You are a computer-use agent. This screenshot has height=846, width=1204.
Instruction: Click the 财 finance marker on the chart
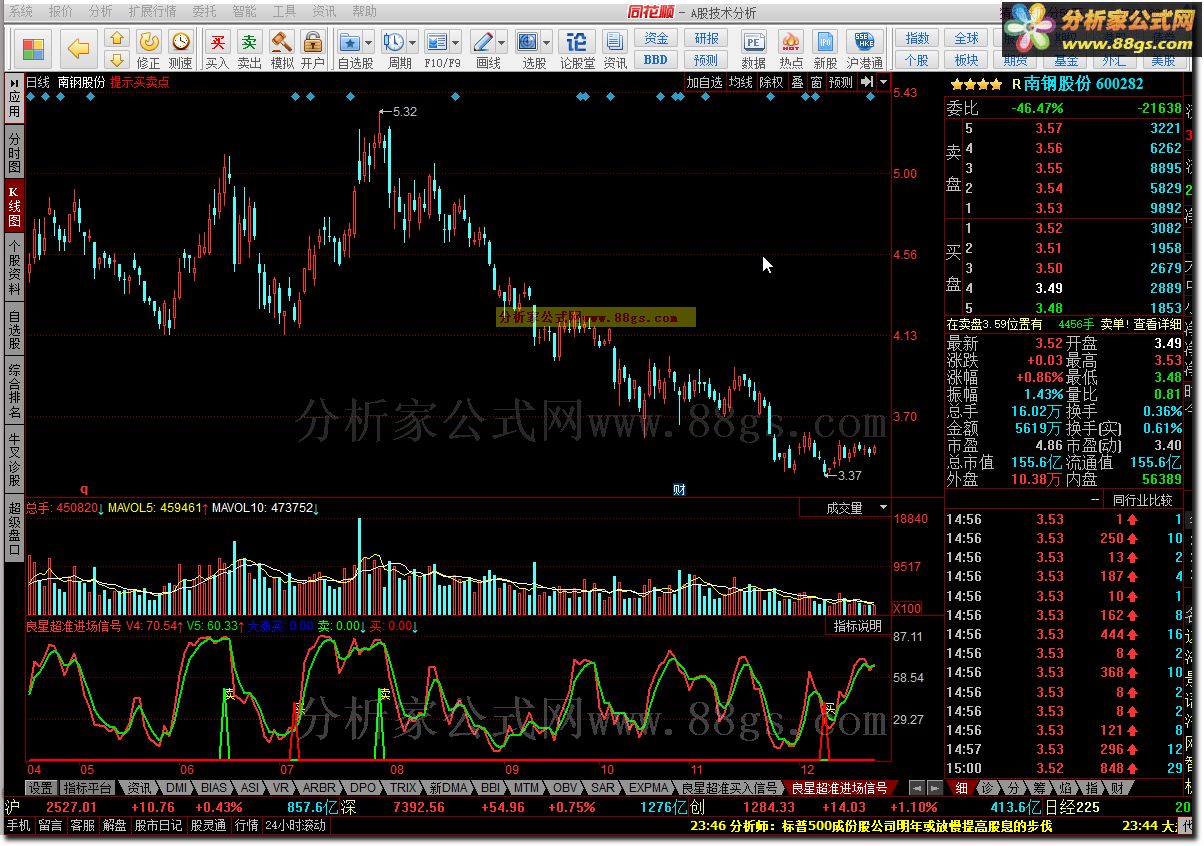coord(679,490)
